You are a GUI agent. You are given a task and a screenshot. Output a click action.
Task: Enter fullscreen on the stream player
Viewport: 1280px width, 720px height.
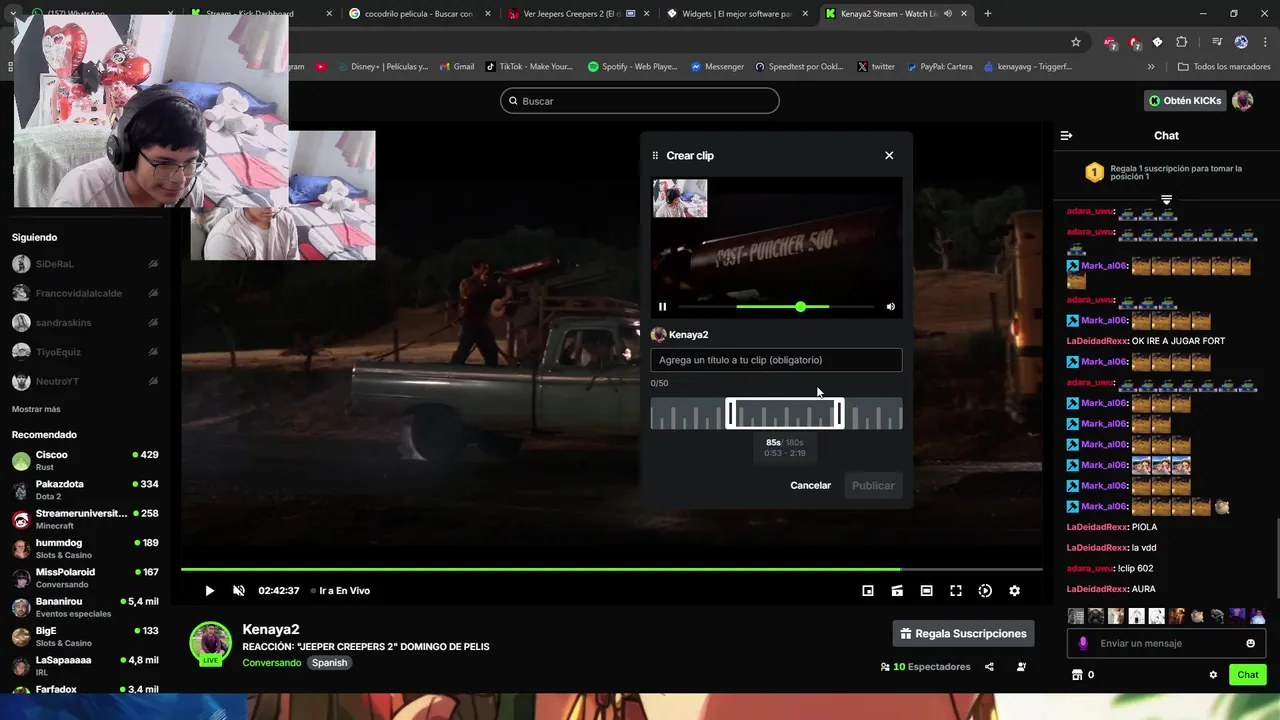pyautogui.click(x=956, y=591)
